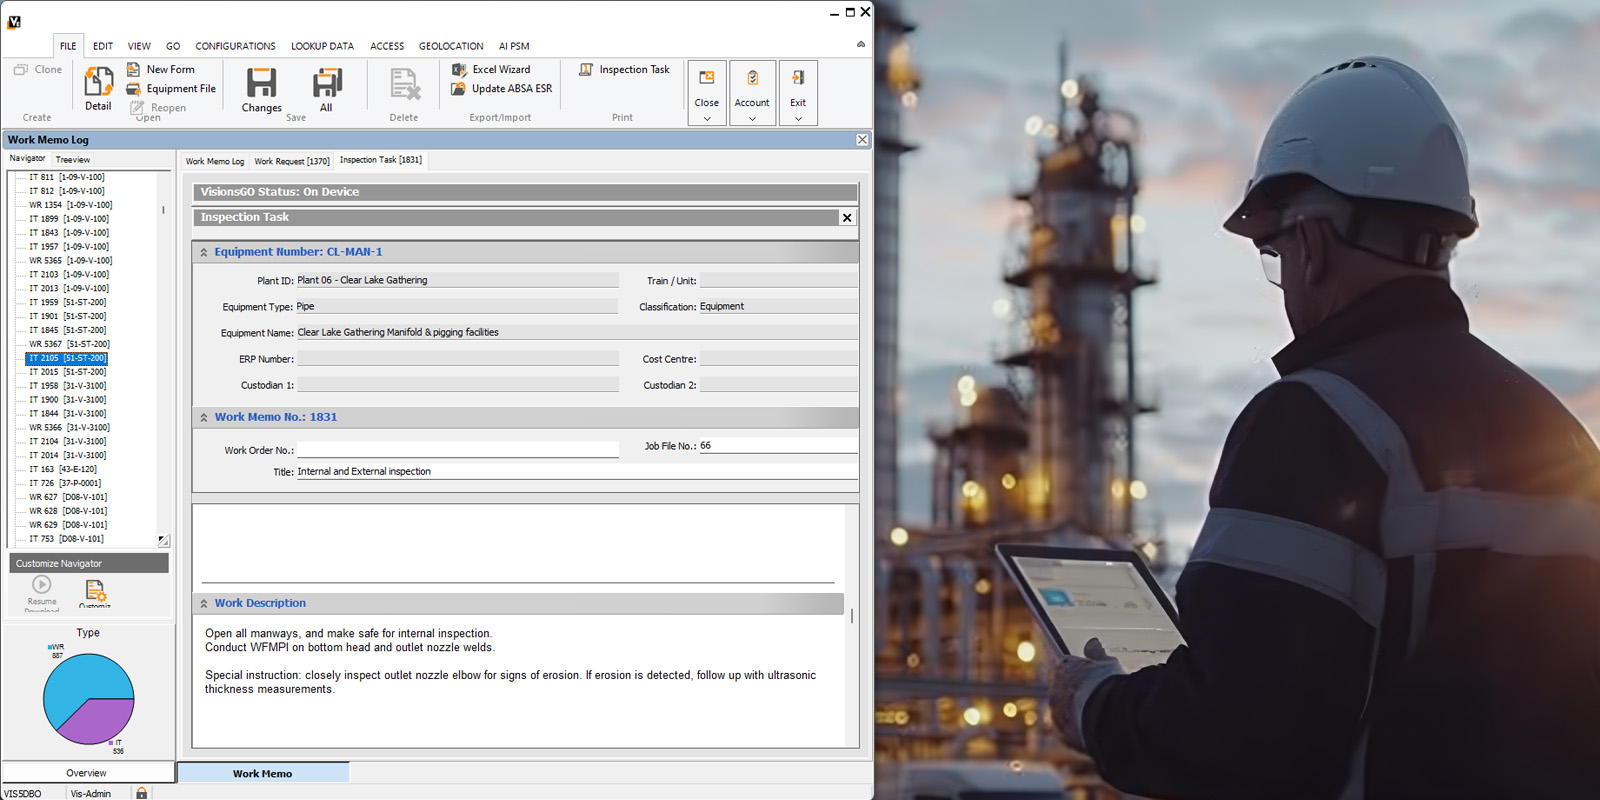The width and height of the screenshot is (1600, 800).
Task: Collapse the Work Description section
Action: pos(204,604)
